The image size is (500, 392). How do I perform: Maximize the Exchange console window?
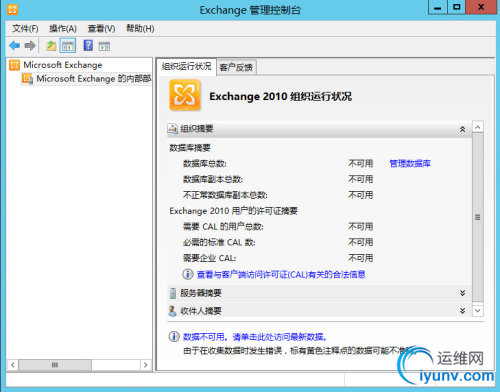coord(456,7)
